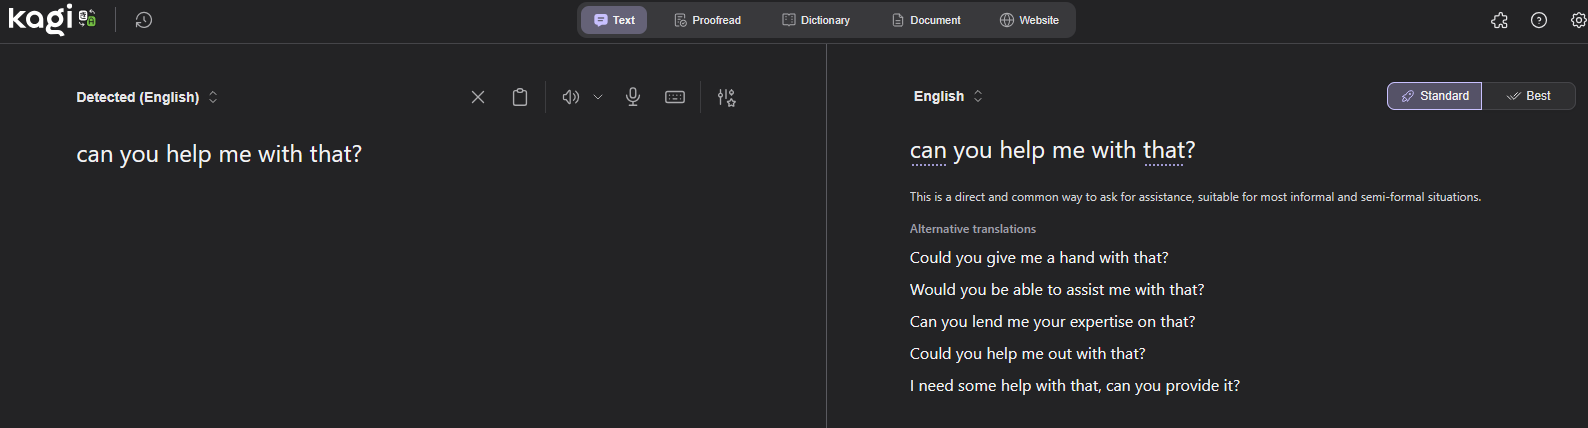Select Standard translation quality
This screenshot has height=428, width=1588.
[x=1434, y=96]
